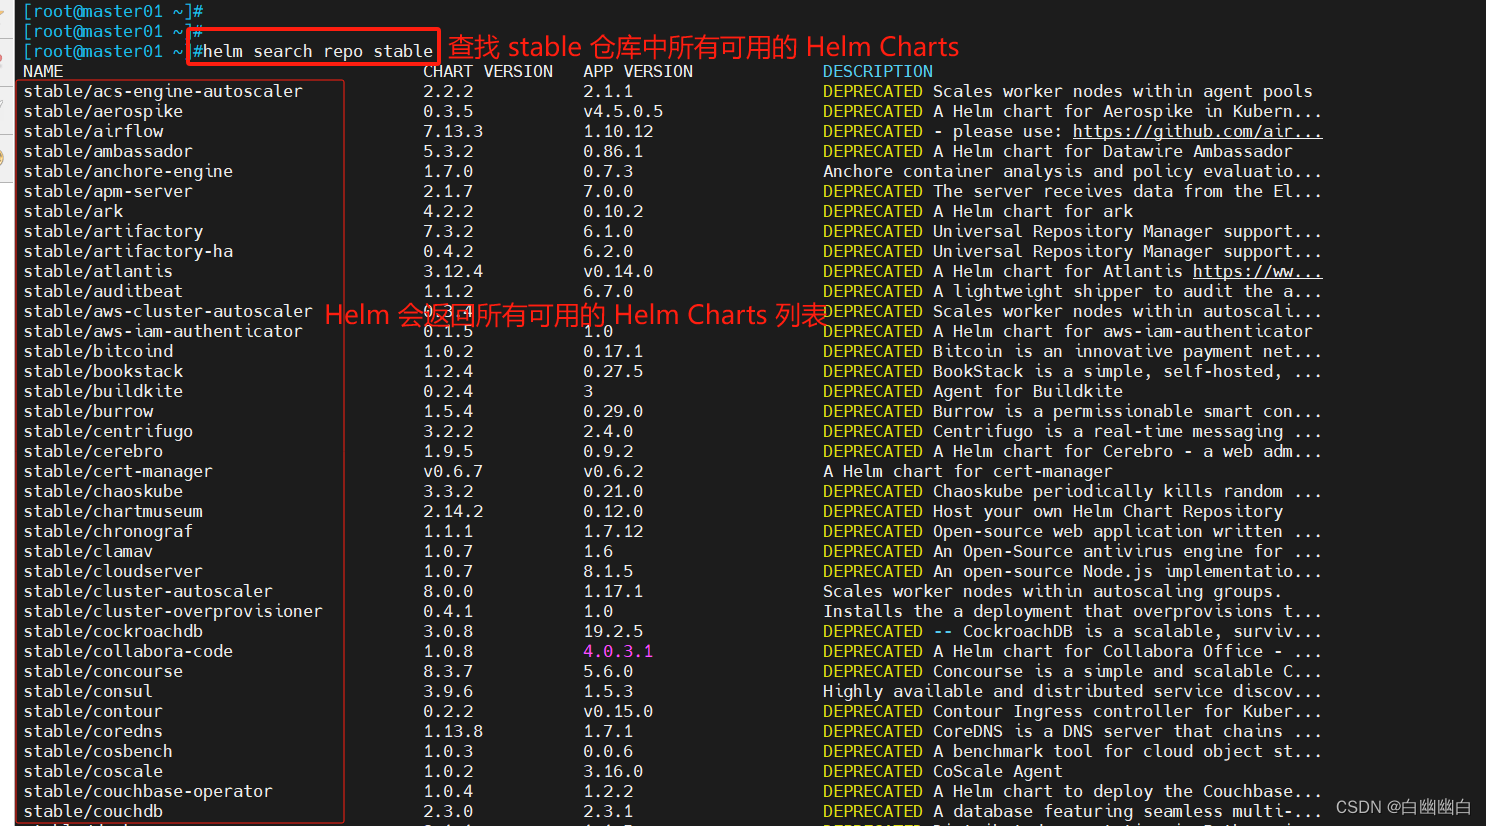Viewport: 1486px width, 826px height.
Task: Click the APP VERSION column header
Action: click(x=638, y=71)
